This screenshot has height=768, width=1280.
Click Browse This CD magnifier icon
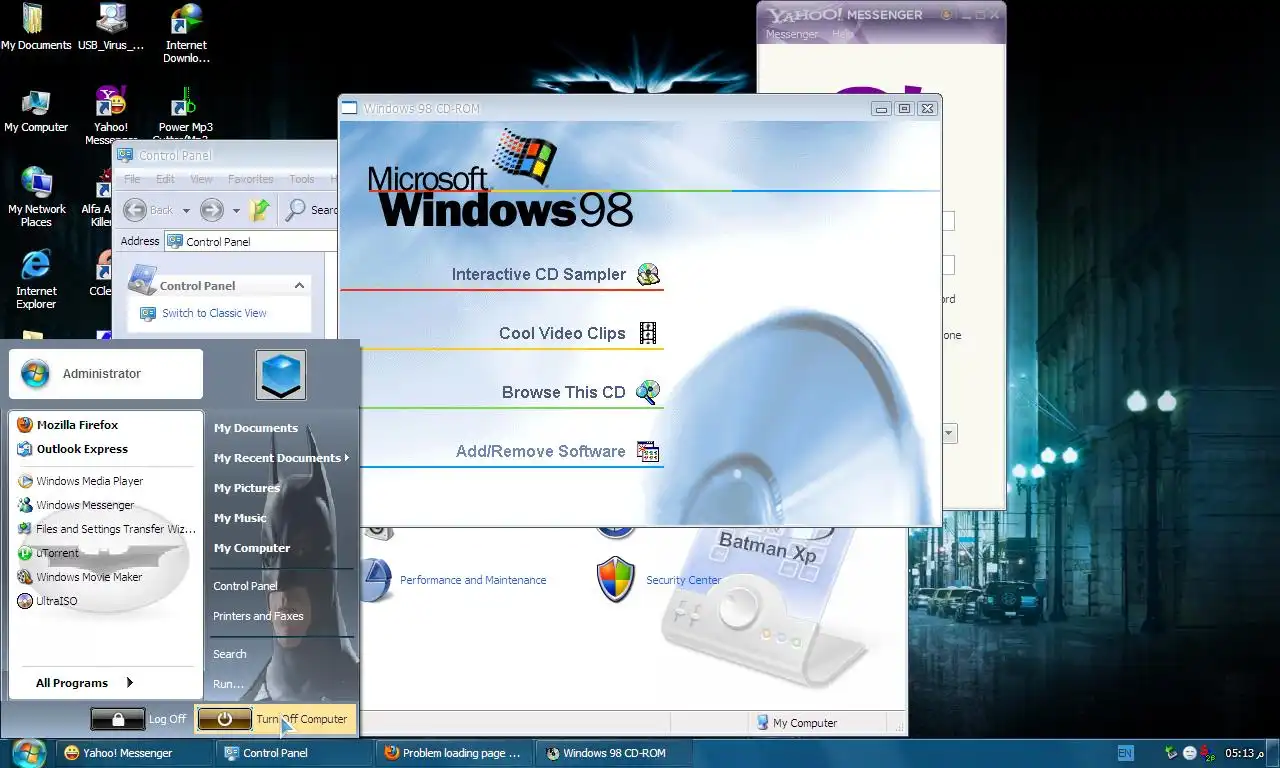click(x=648, y=392)
